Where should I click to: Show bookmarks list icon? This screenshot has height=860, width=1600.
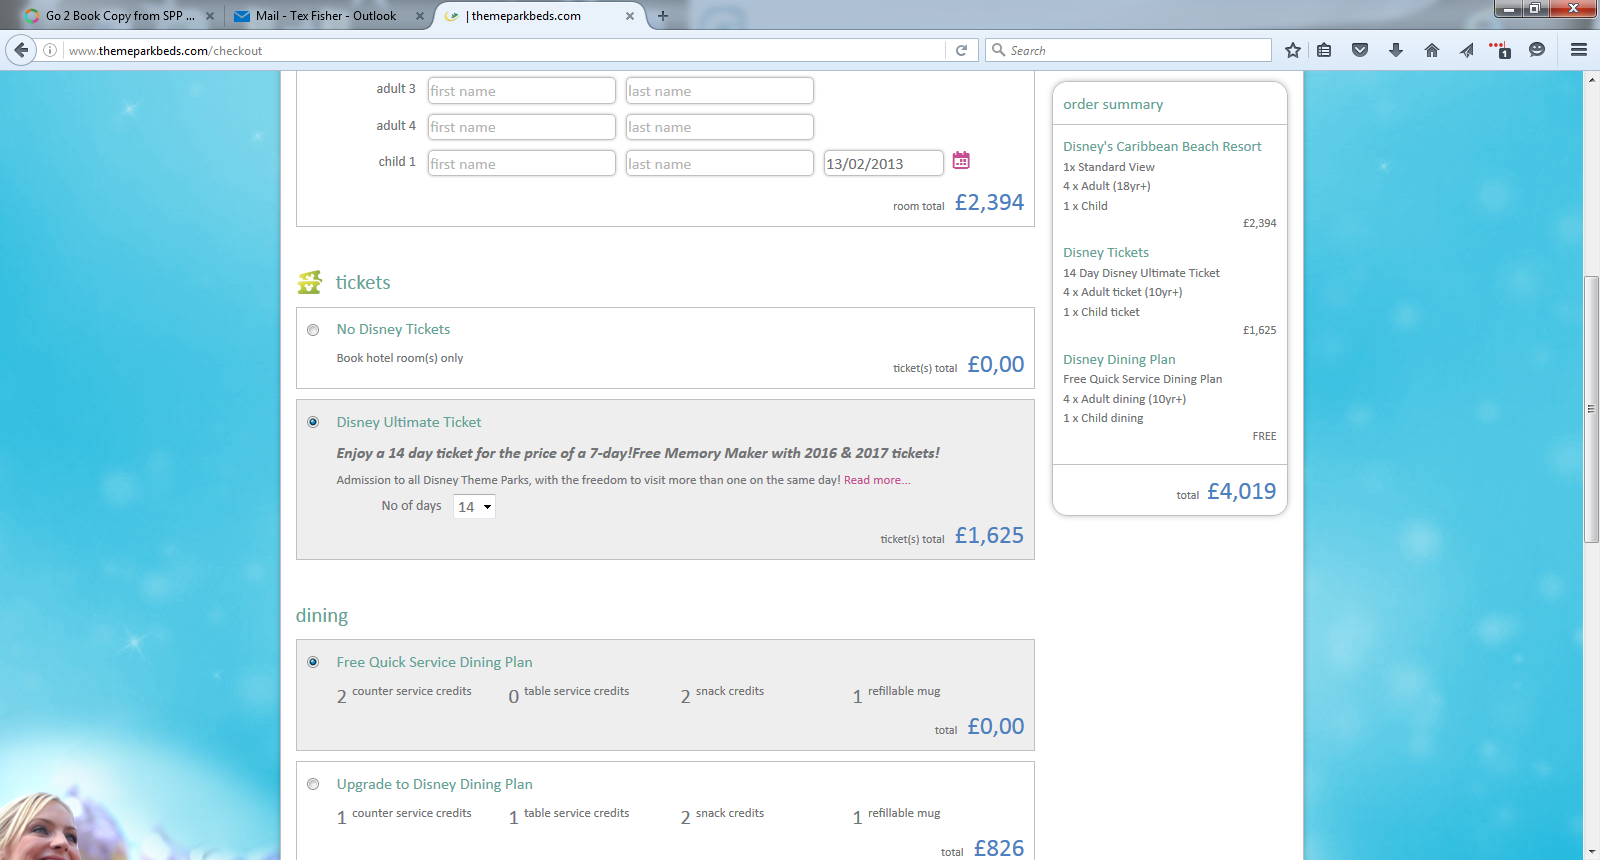[1324, 50]
